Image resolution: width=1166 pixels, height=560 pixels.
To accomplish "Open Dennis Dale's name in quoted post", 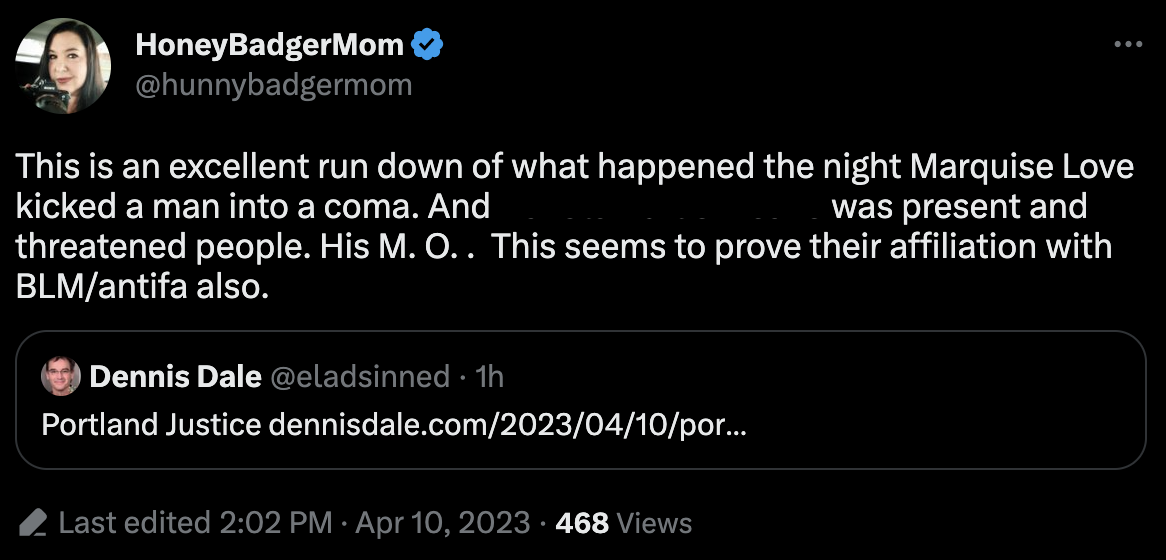I will pyautogui.click(x=175, y=376).
